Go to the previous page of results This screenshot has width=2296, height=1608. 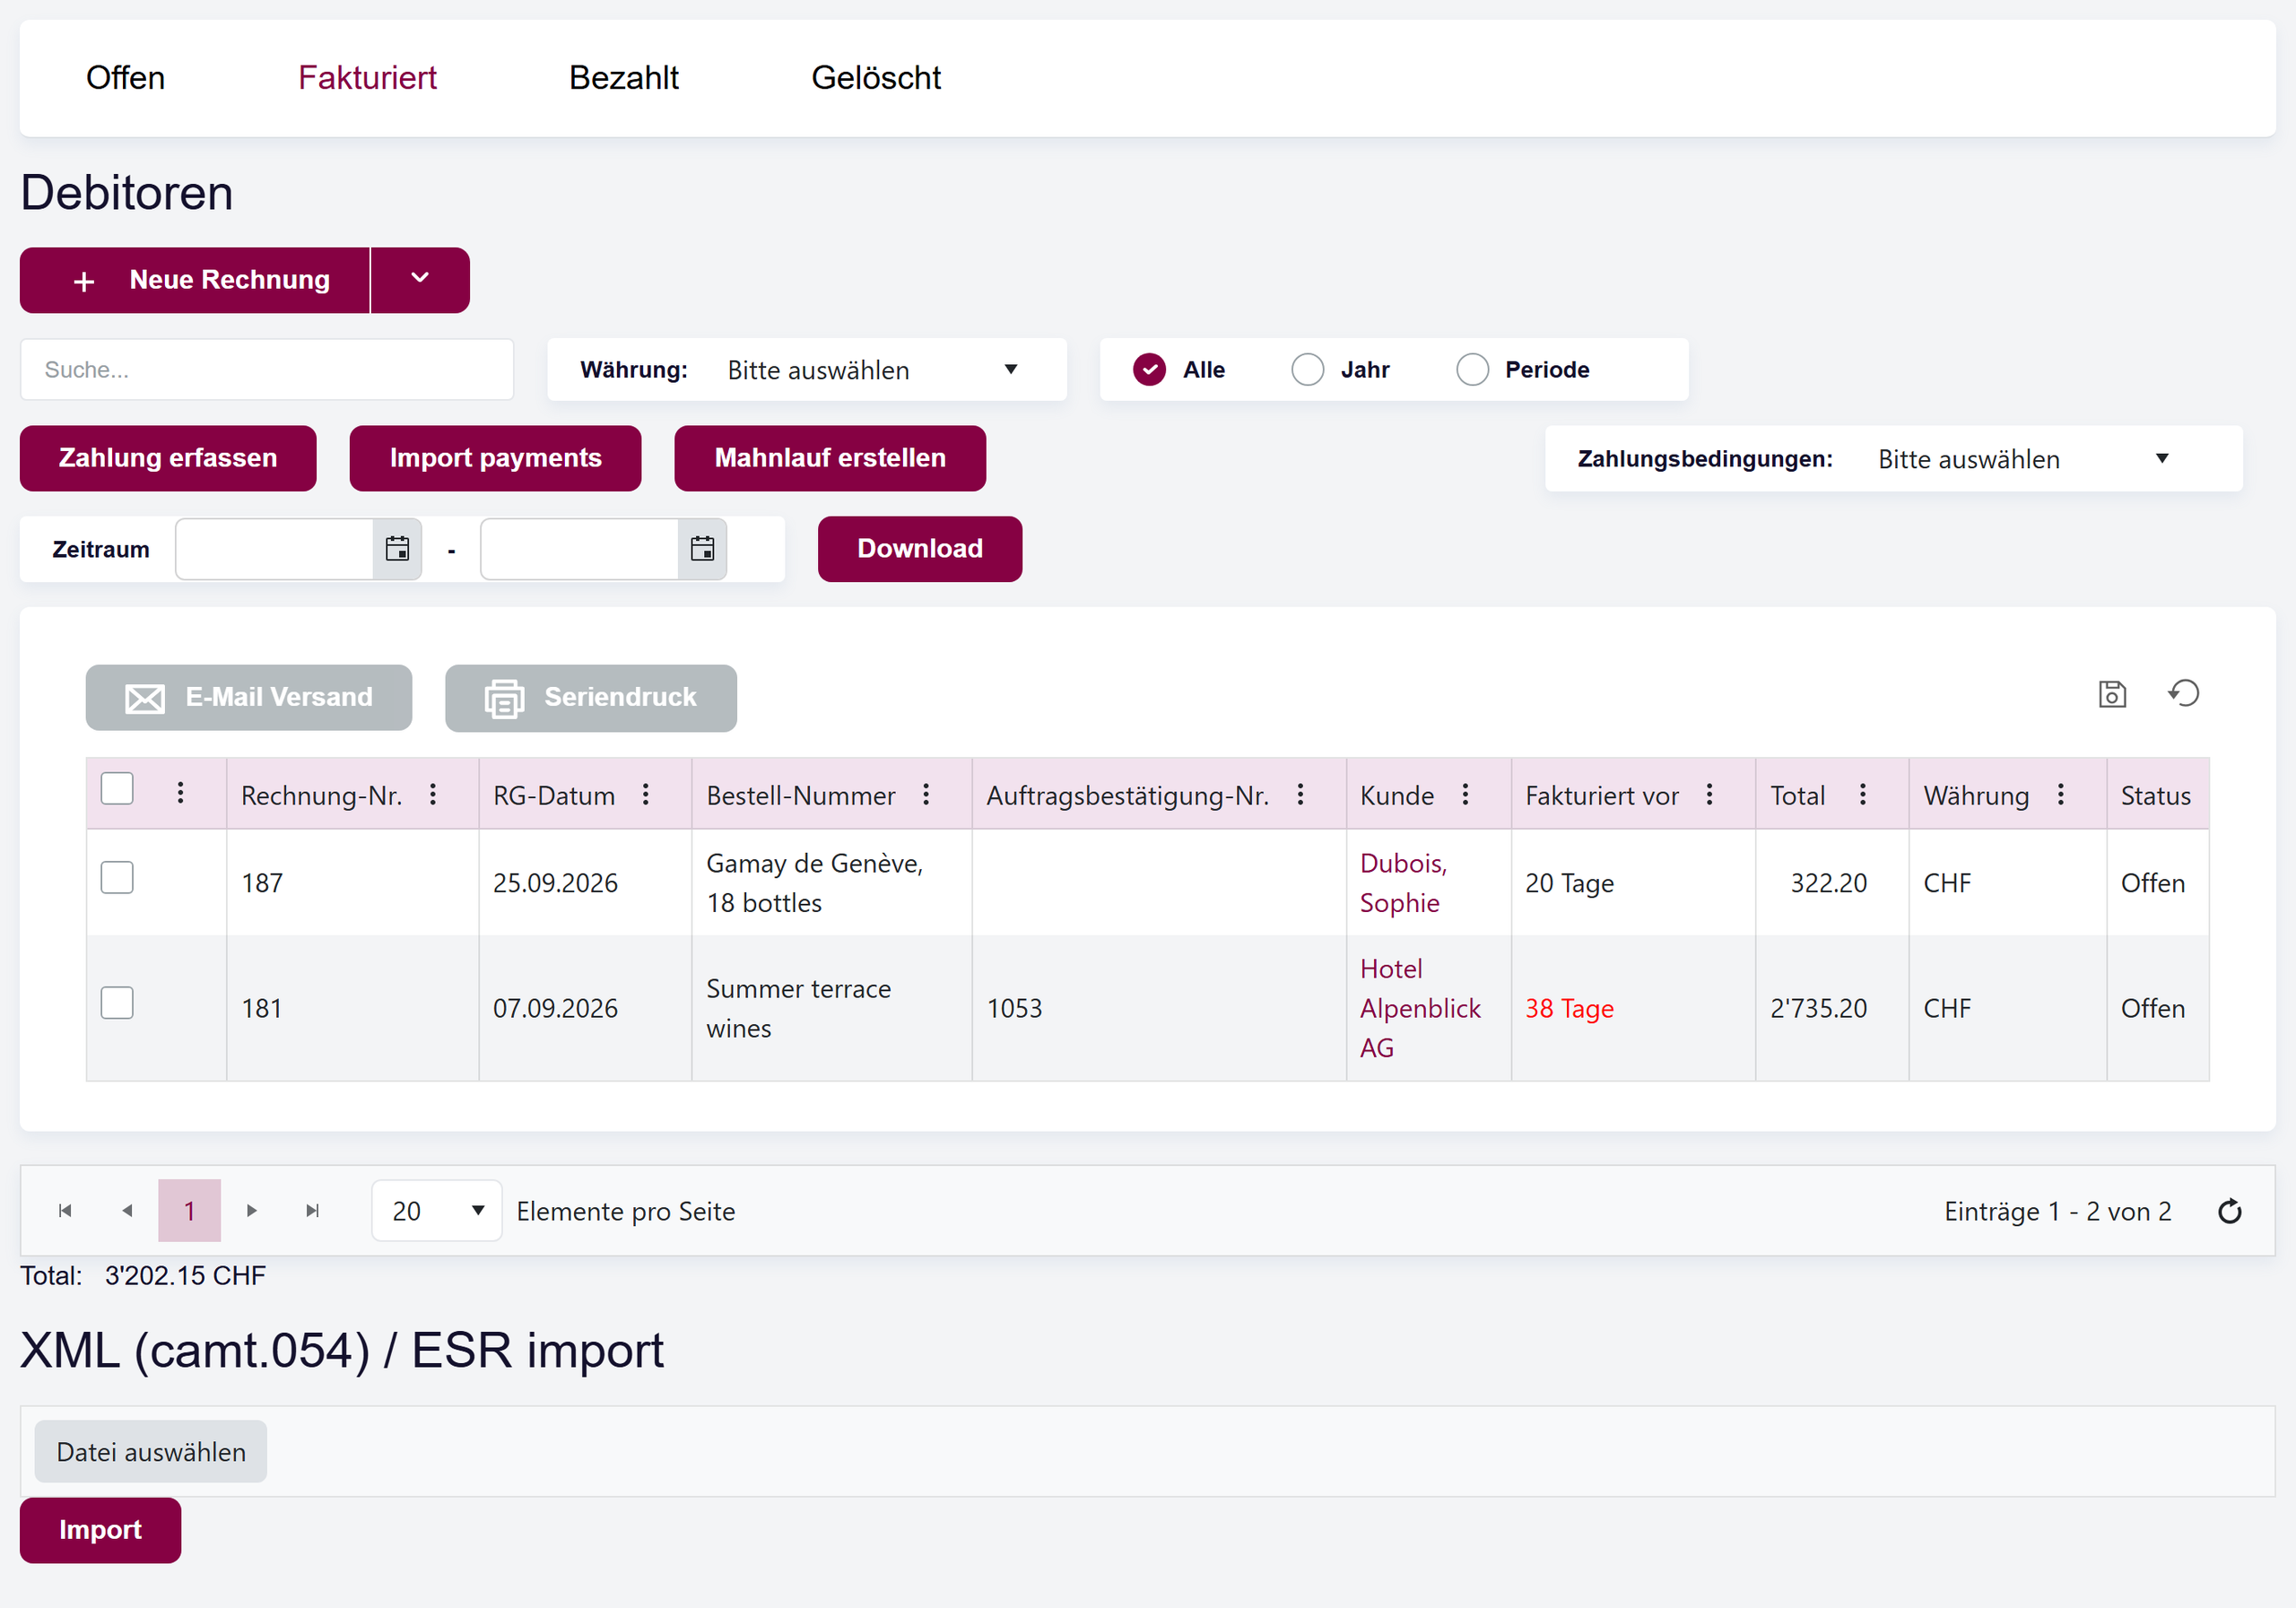(x=127, y=1211)
